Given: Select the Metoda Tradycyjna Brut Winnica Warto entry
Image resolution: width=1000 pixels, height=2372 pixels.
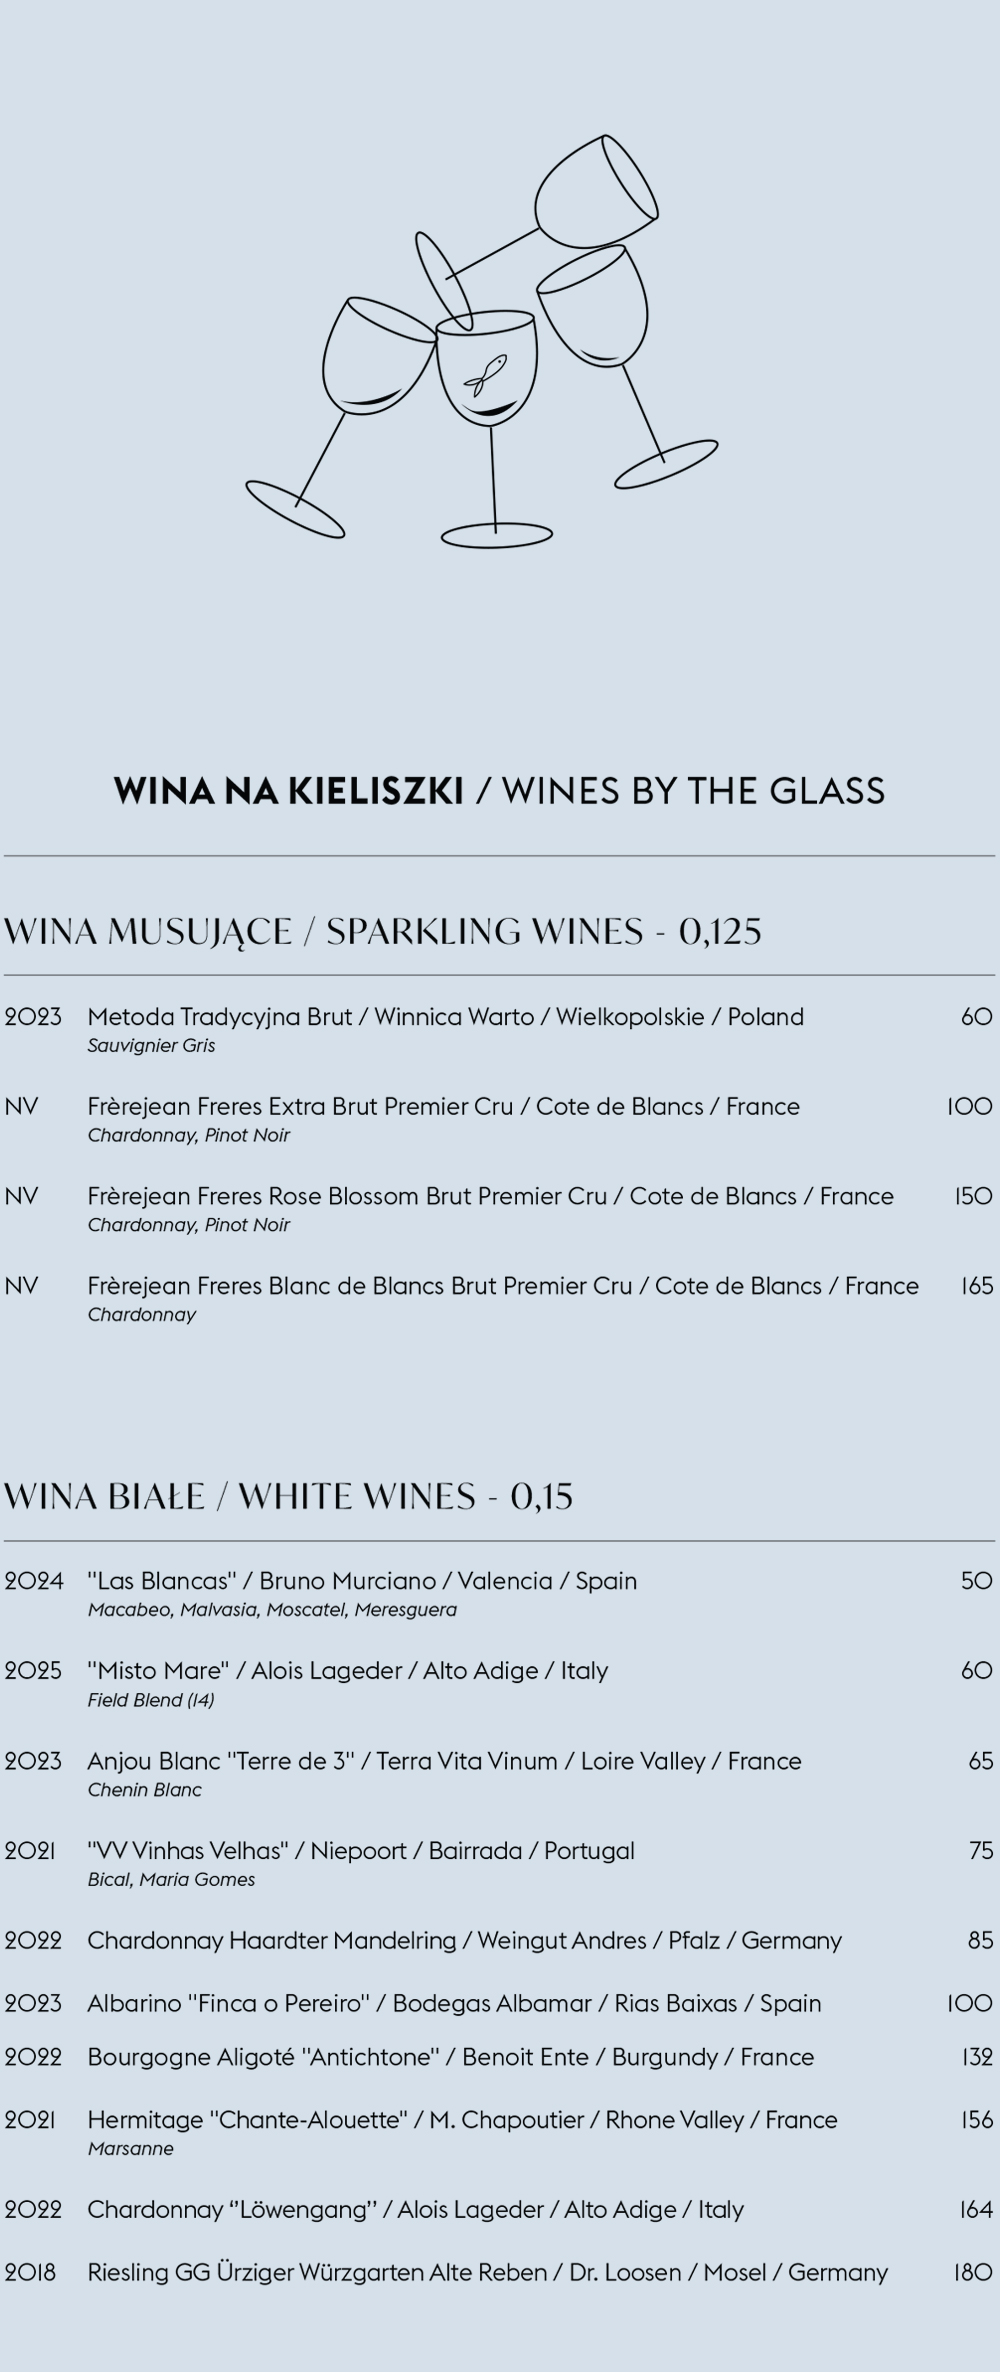Looking at the screenshot, I should pos(446,1017).
